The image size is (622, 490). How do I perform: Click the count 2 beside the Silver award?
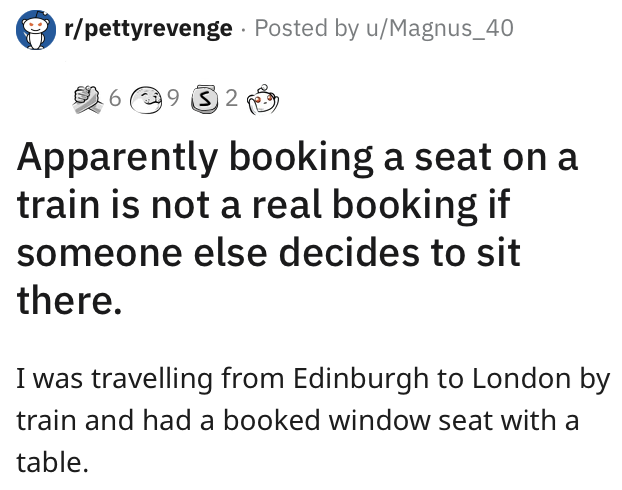click(231, 98)
